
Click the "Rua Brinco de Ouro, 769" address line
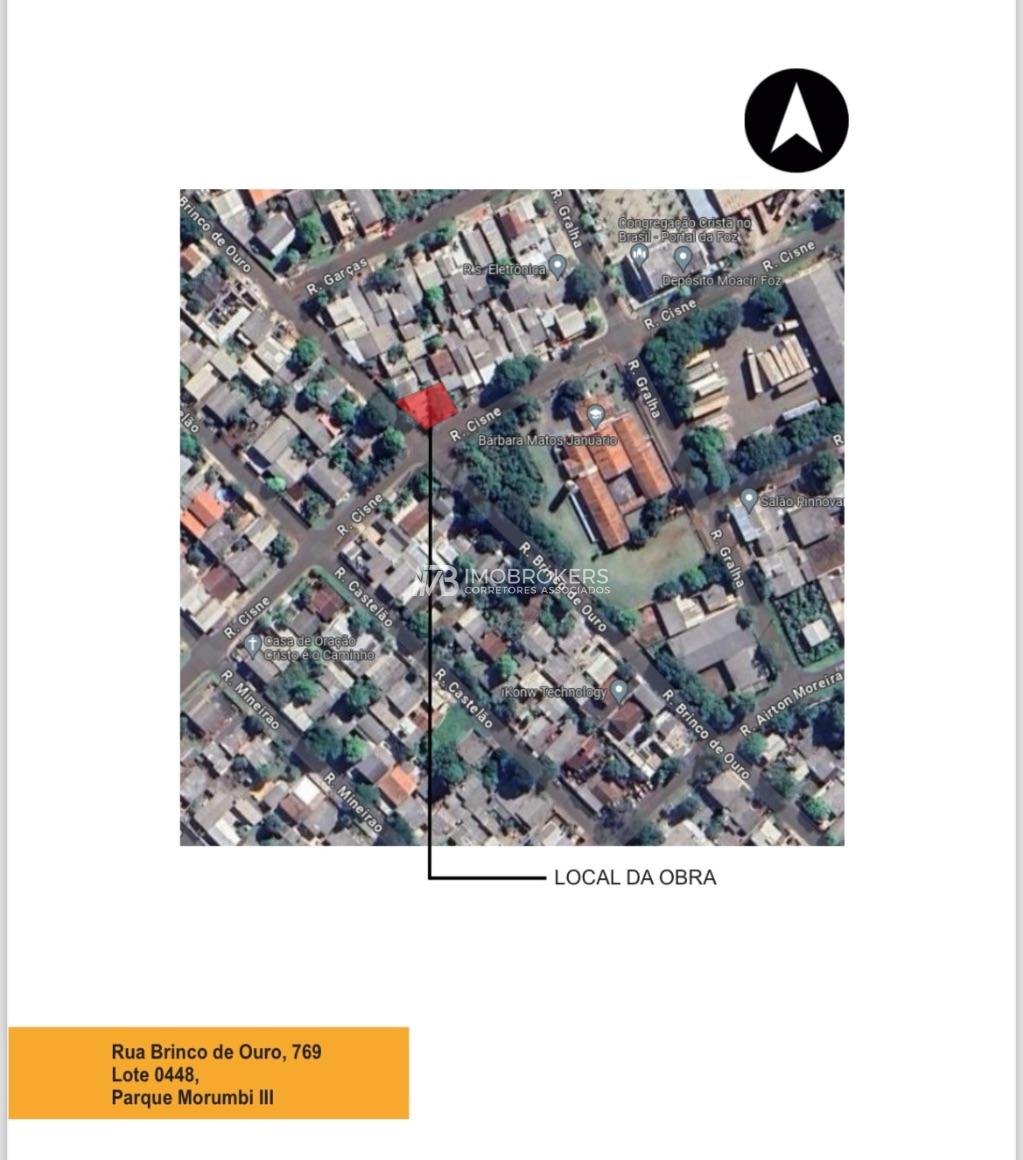coord(217,1052)
